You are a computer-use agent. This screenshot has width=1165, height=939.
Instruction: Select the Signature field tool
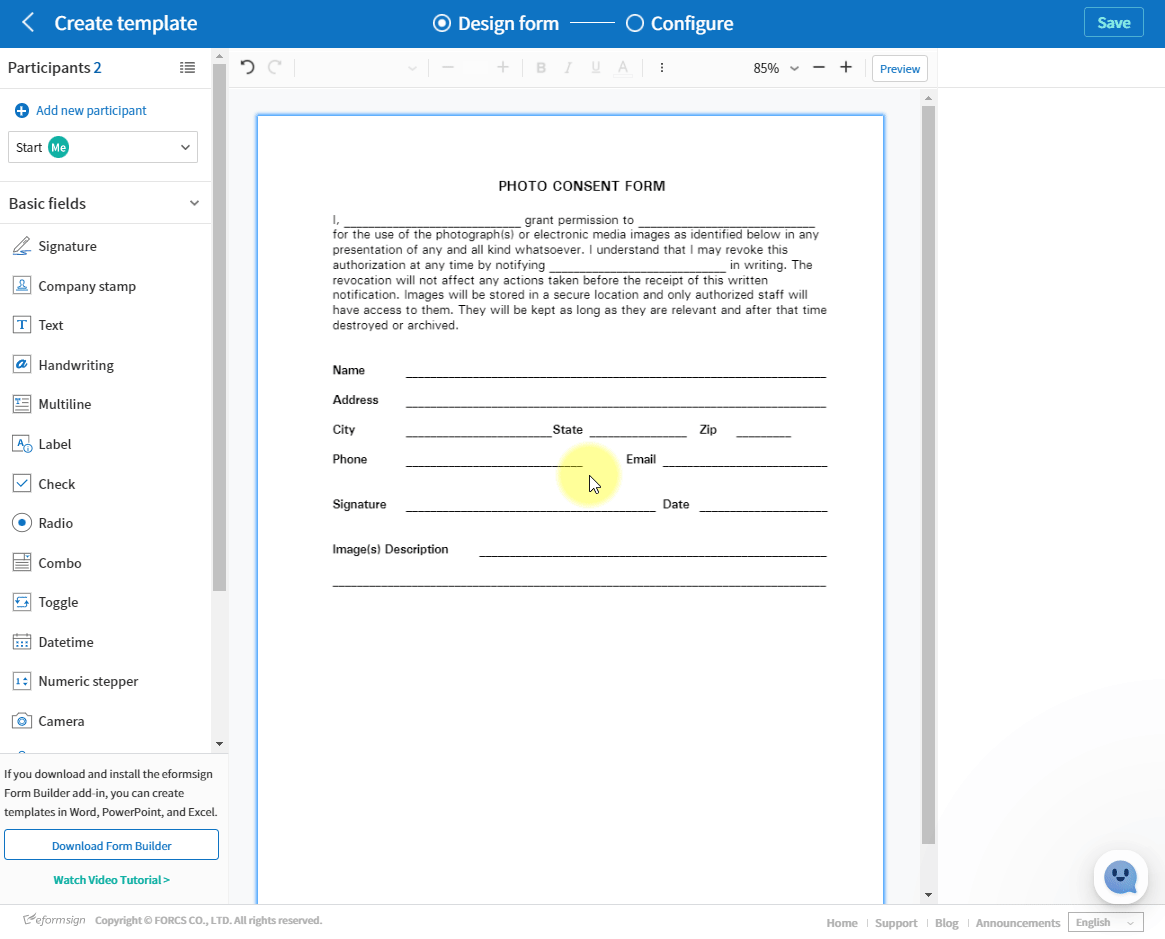pos(66,245)
